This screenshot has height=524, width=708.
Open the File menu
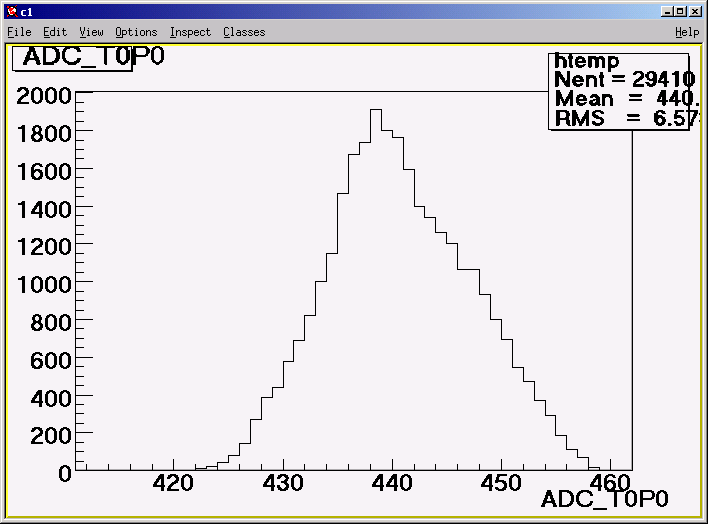(19, 32)
